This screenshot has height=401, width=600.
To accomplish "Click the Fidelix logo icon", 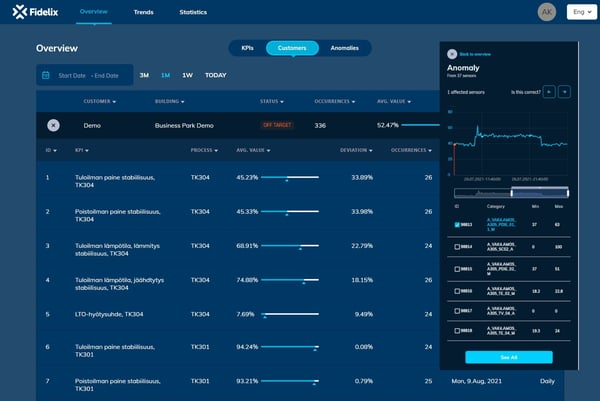I will click(19, 12).
